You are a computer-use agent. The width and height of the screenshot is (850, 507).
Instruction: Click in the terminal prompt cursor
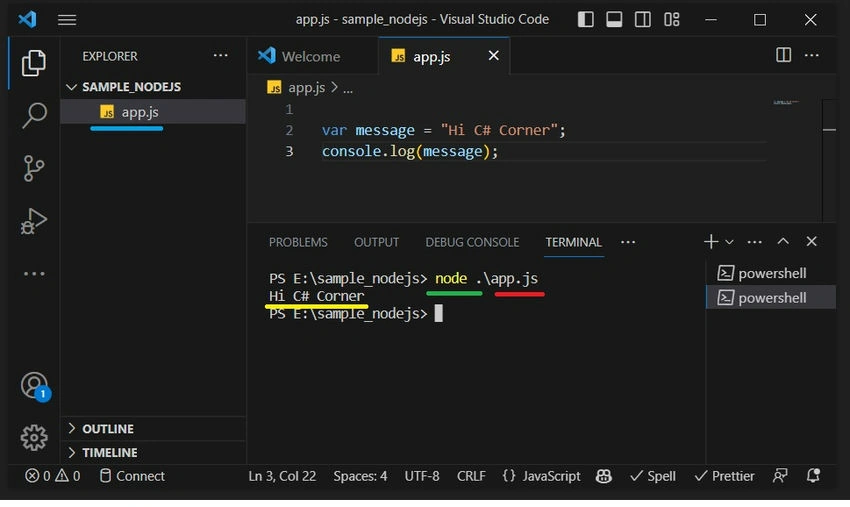click(x=439, y=313)
